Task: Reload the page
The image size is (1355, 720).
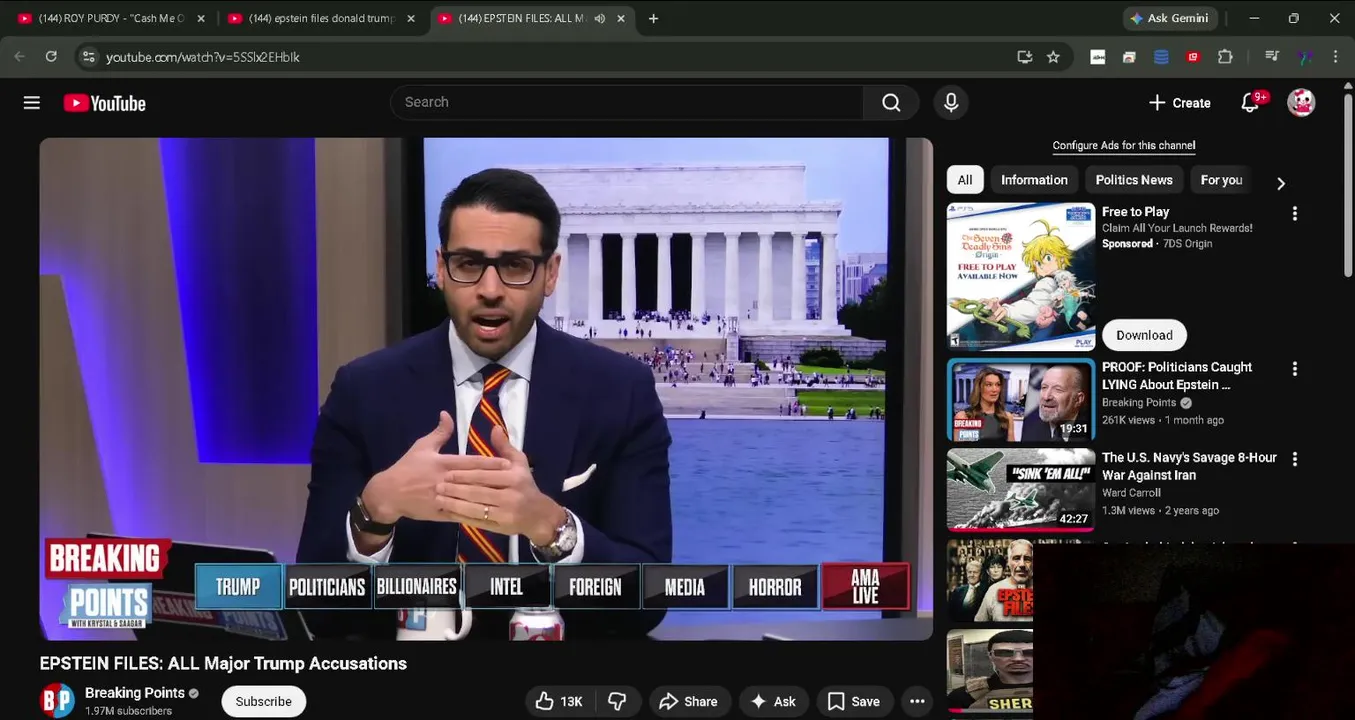Action: pos(51,57)
